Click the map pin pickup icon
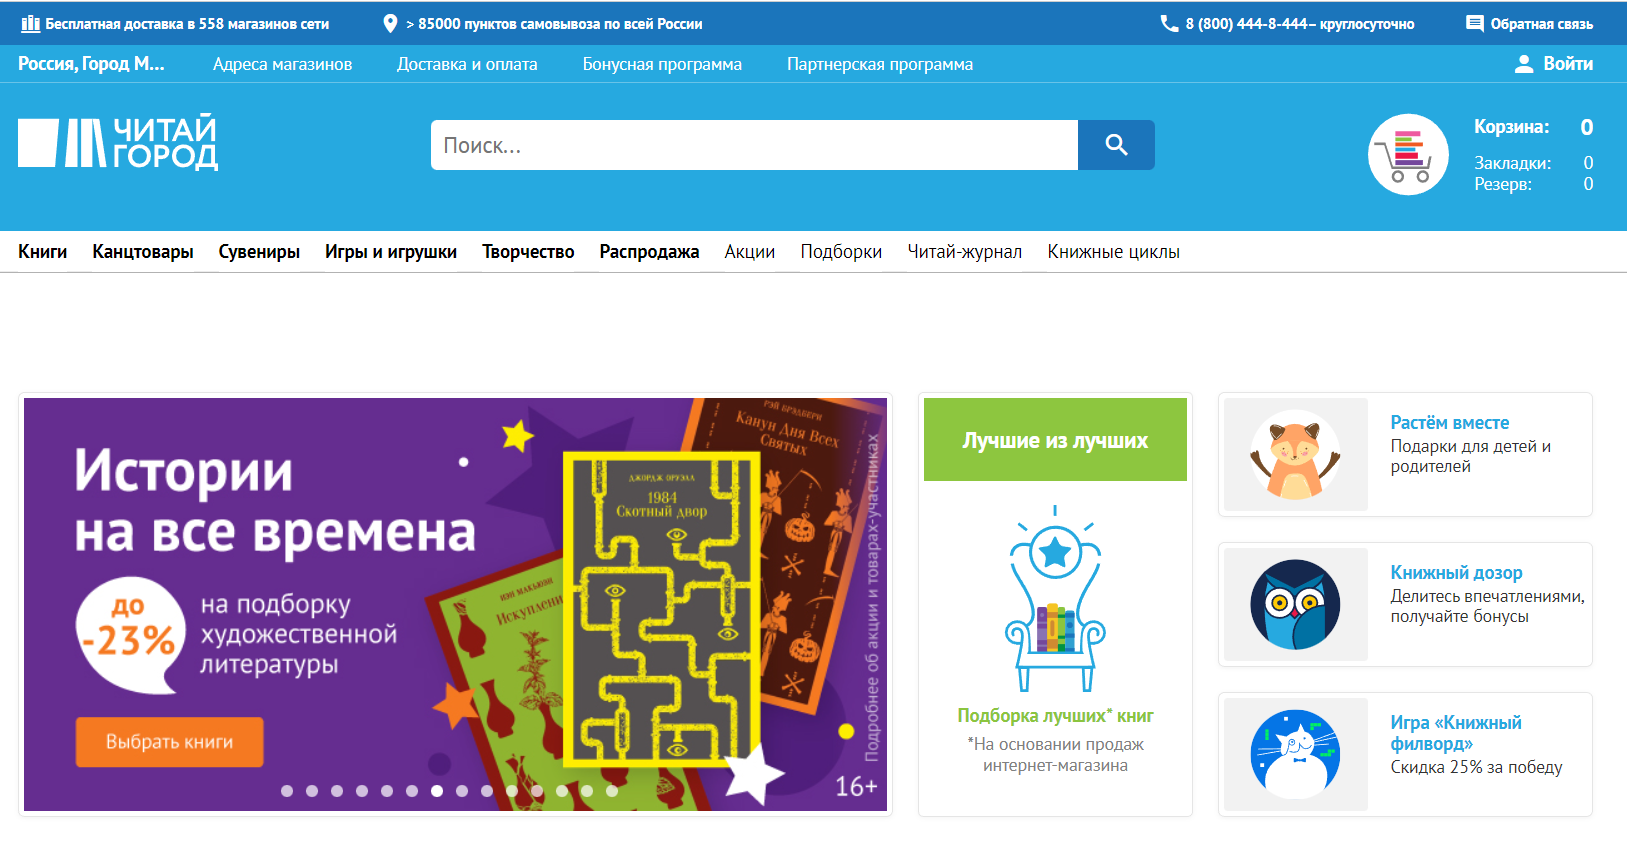 [390, 23]
